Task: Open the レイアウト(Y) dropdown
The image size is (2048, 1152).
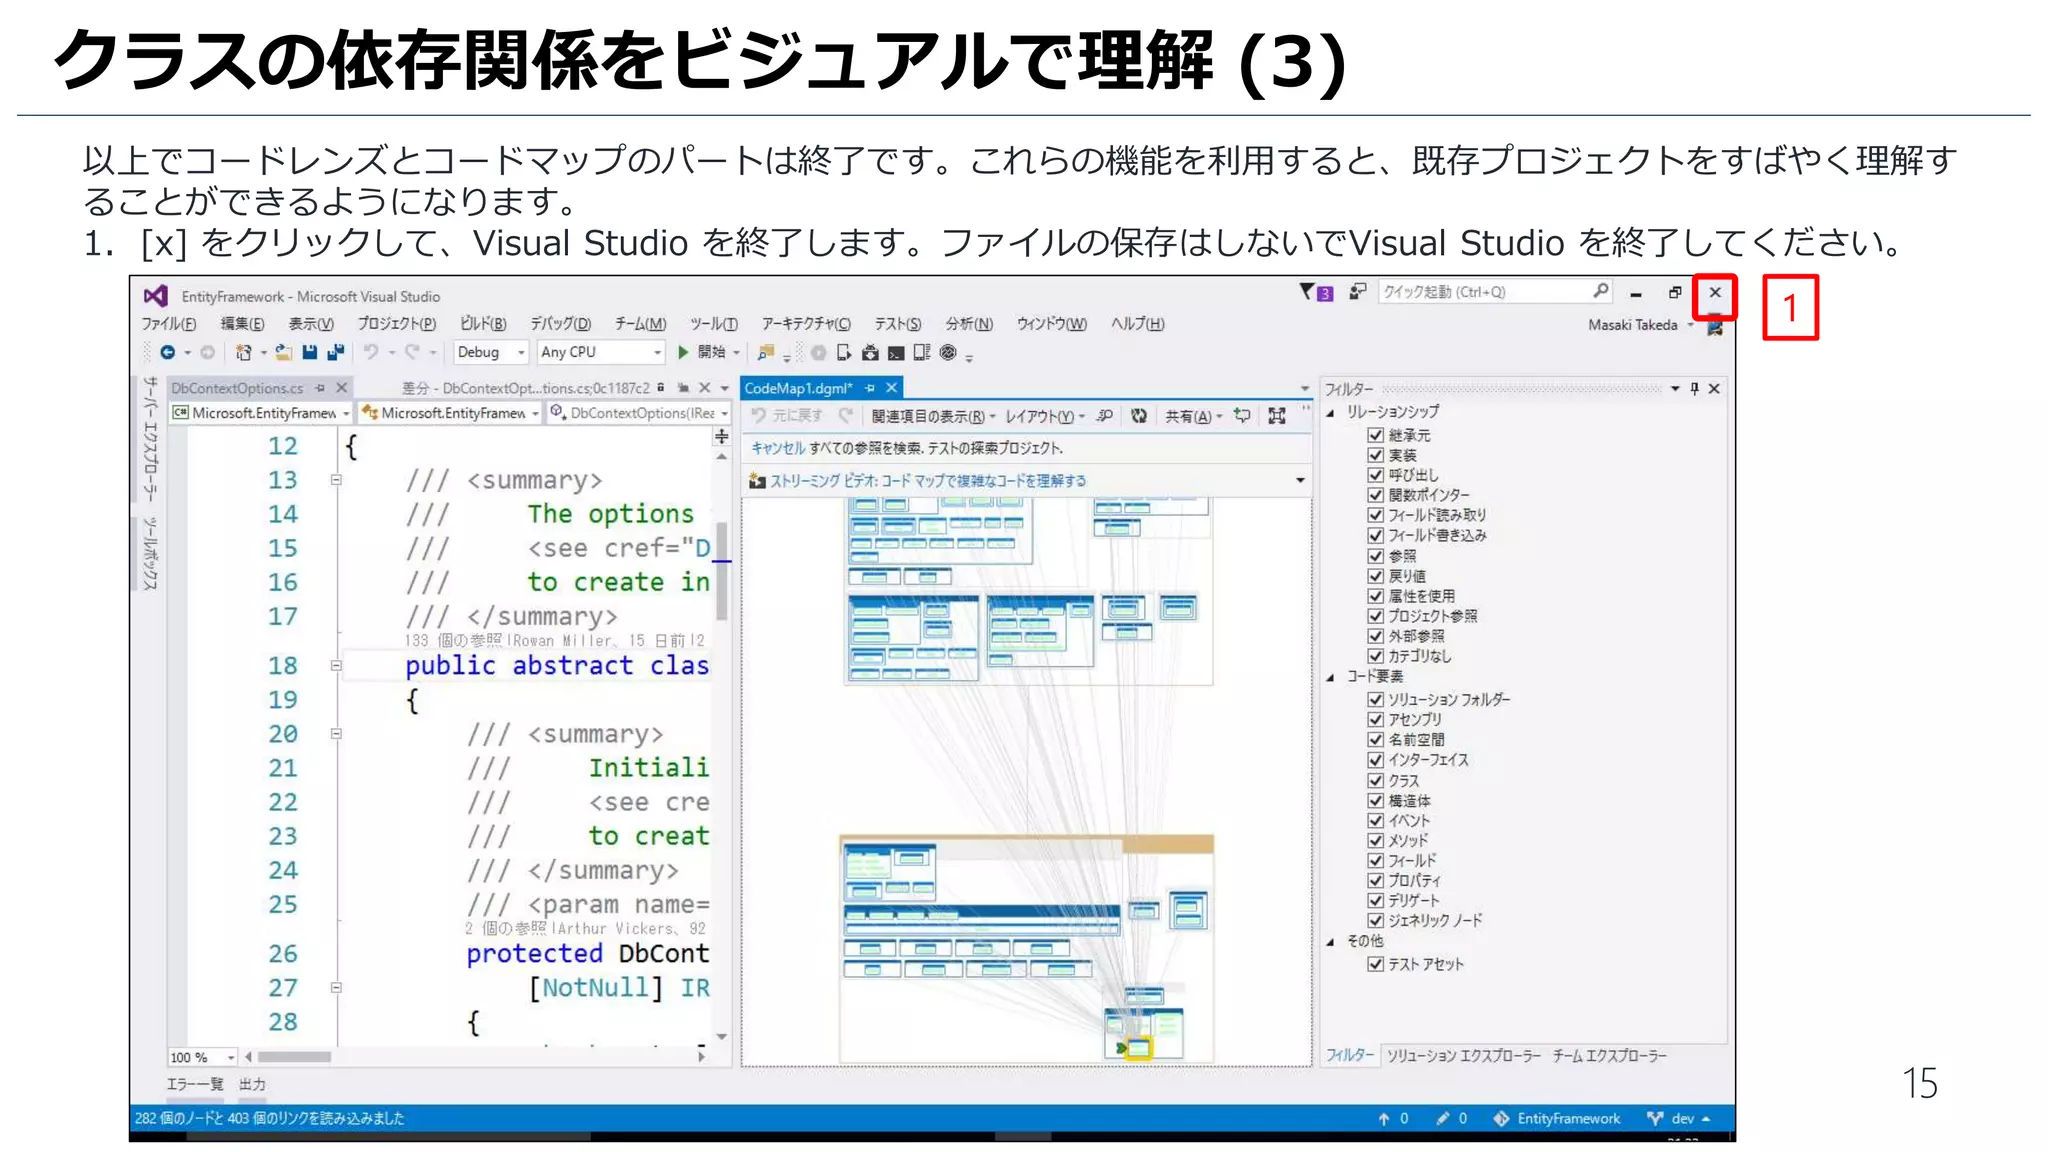Action: [1044, 416]
